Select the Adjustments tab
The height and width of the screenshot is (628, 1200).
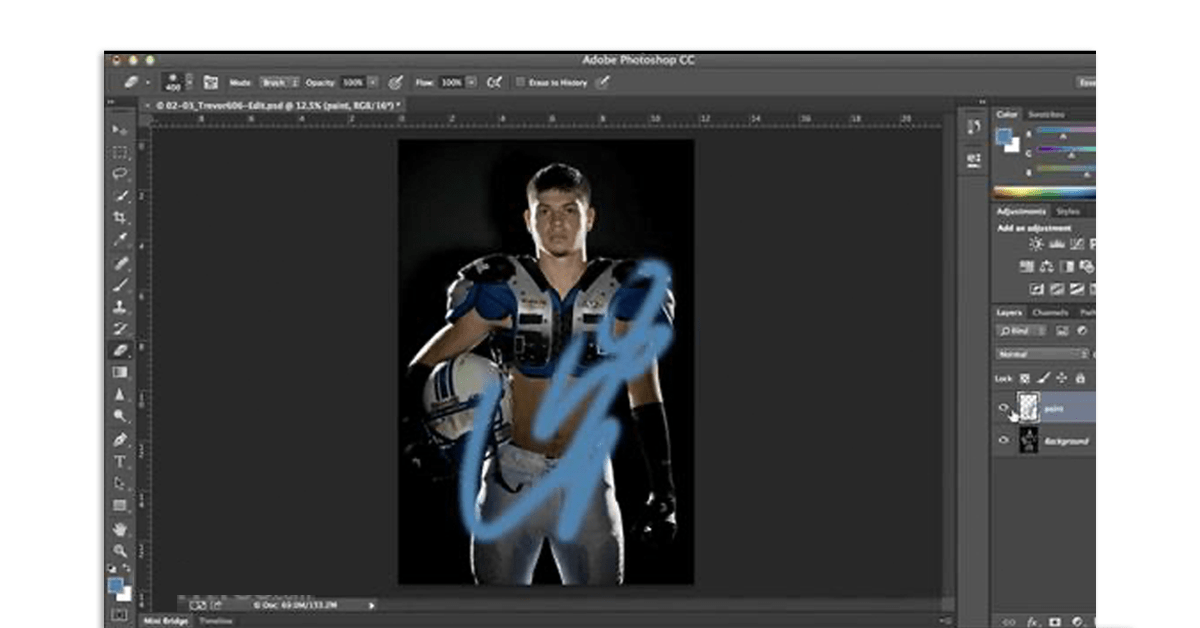1021,212
